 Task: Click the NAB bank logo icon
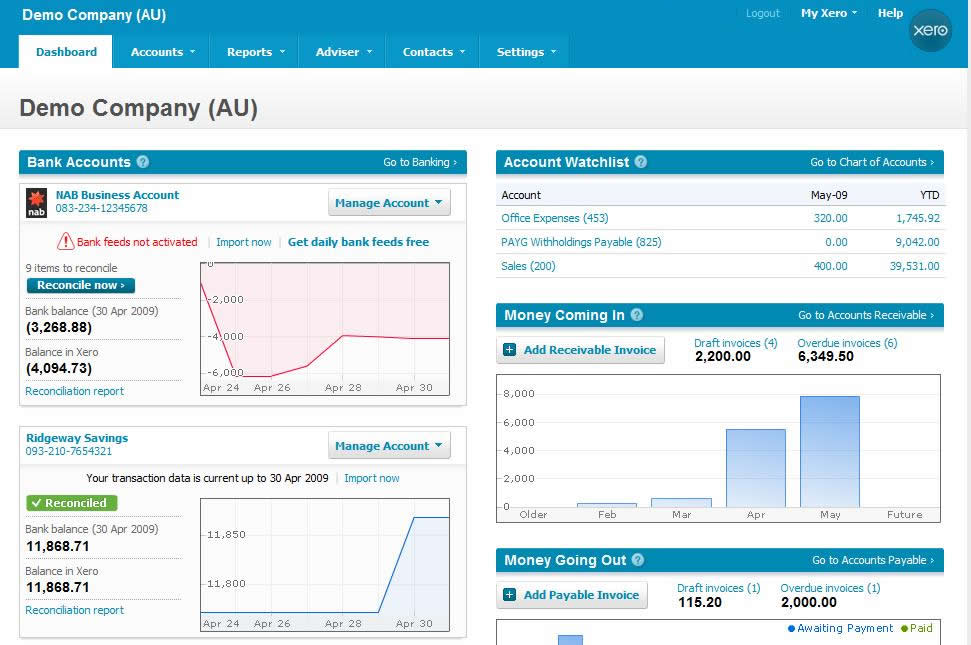[x=36, y=203]
